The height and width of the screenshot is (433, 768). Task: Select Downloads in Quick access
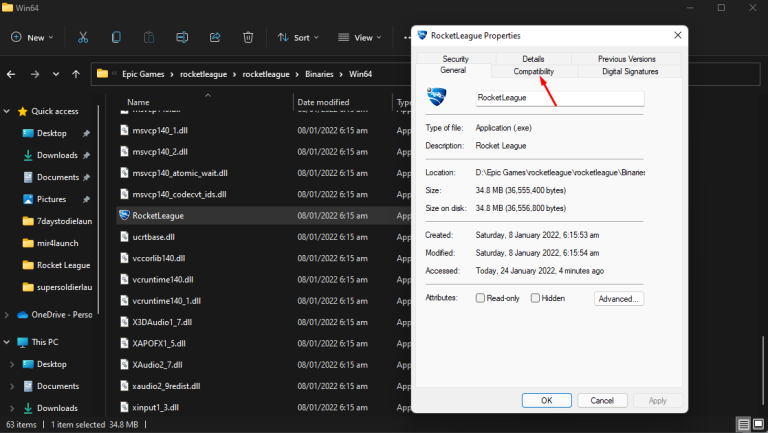pyautogui.click(x=57, y=155)
